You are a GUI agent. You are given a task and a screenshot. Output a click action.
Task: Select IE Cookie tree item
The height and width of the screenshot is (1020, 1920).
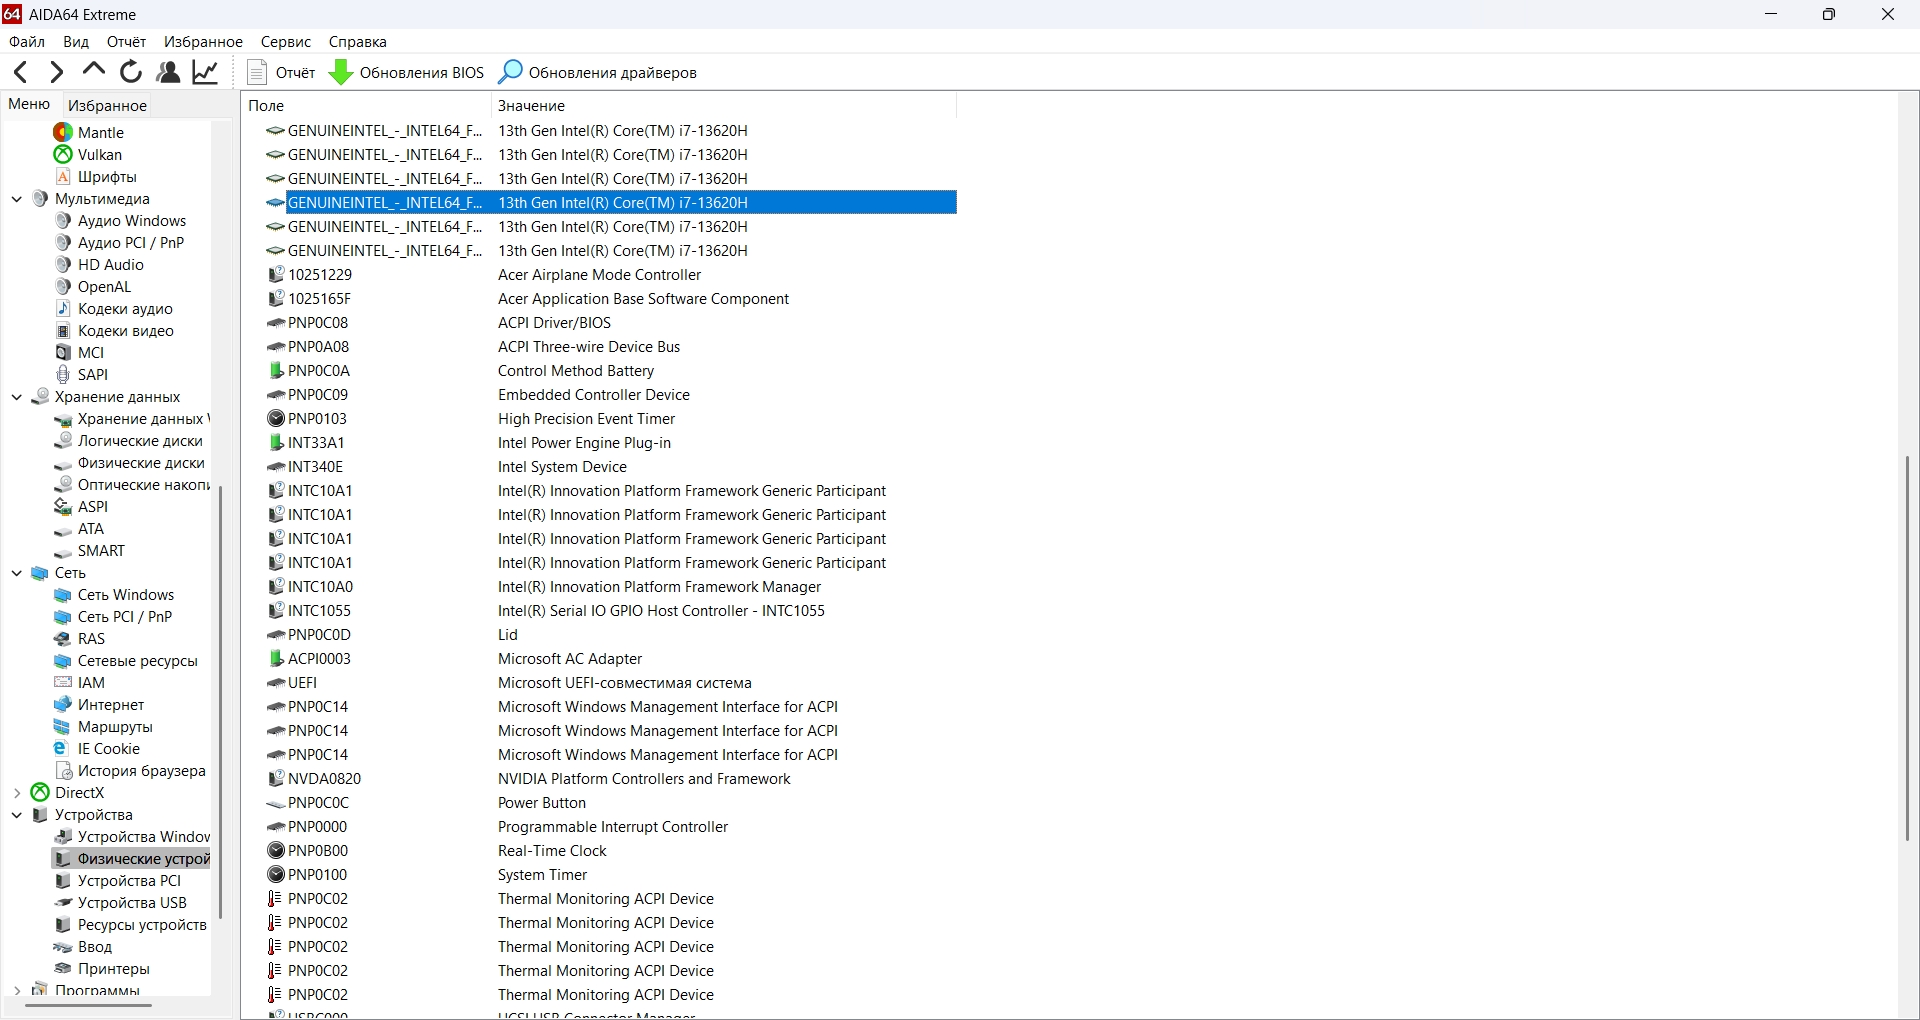[97, 749]
